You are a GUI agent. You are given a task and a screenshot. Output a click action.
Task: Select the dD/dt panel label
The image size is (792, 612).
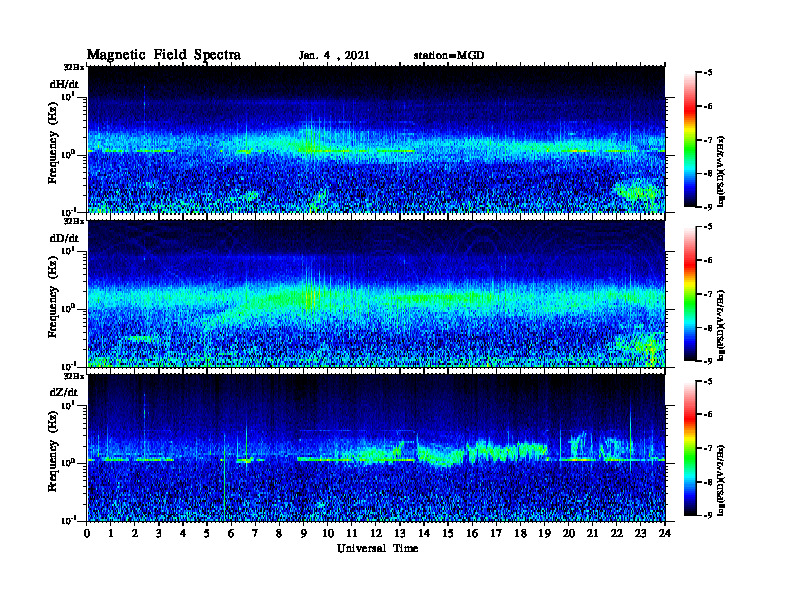click(64, 238)
